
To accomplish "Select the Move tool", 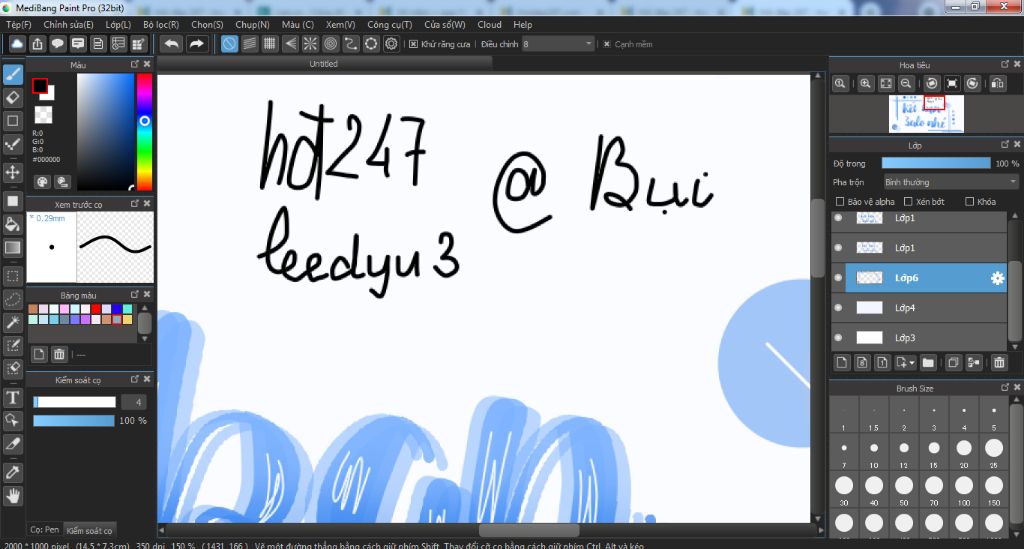I will 13,172.
